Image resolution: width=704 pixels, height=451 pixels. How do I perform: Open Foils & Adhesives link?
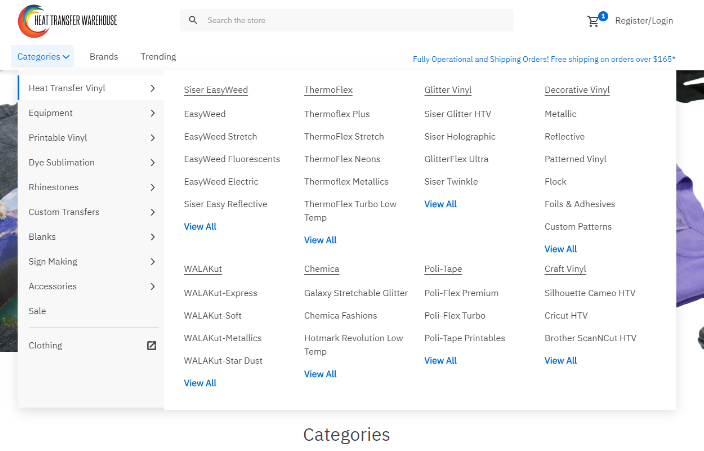pos(580,204)
